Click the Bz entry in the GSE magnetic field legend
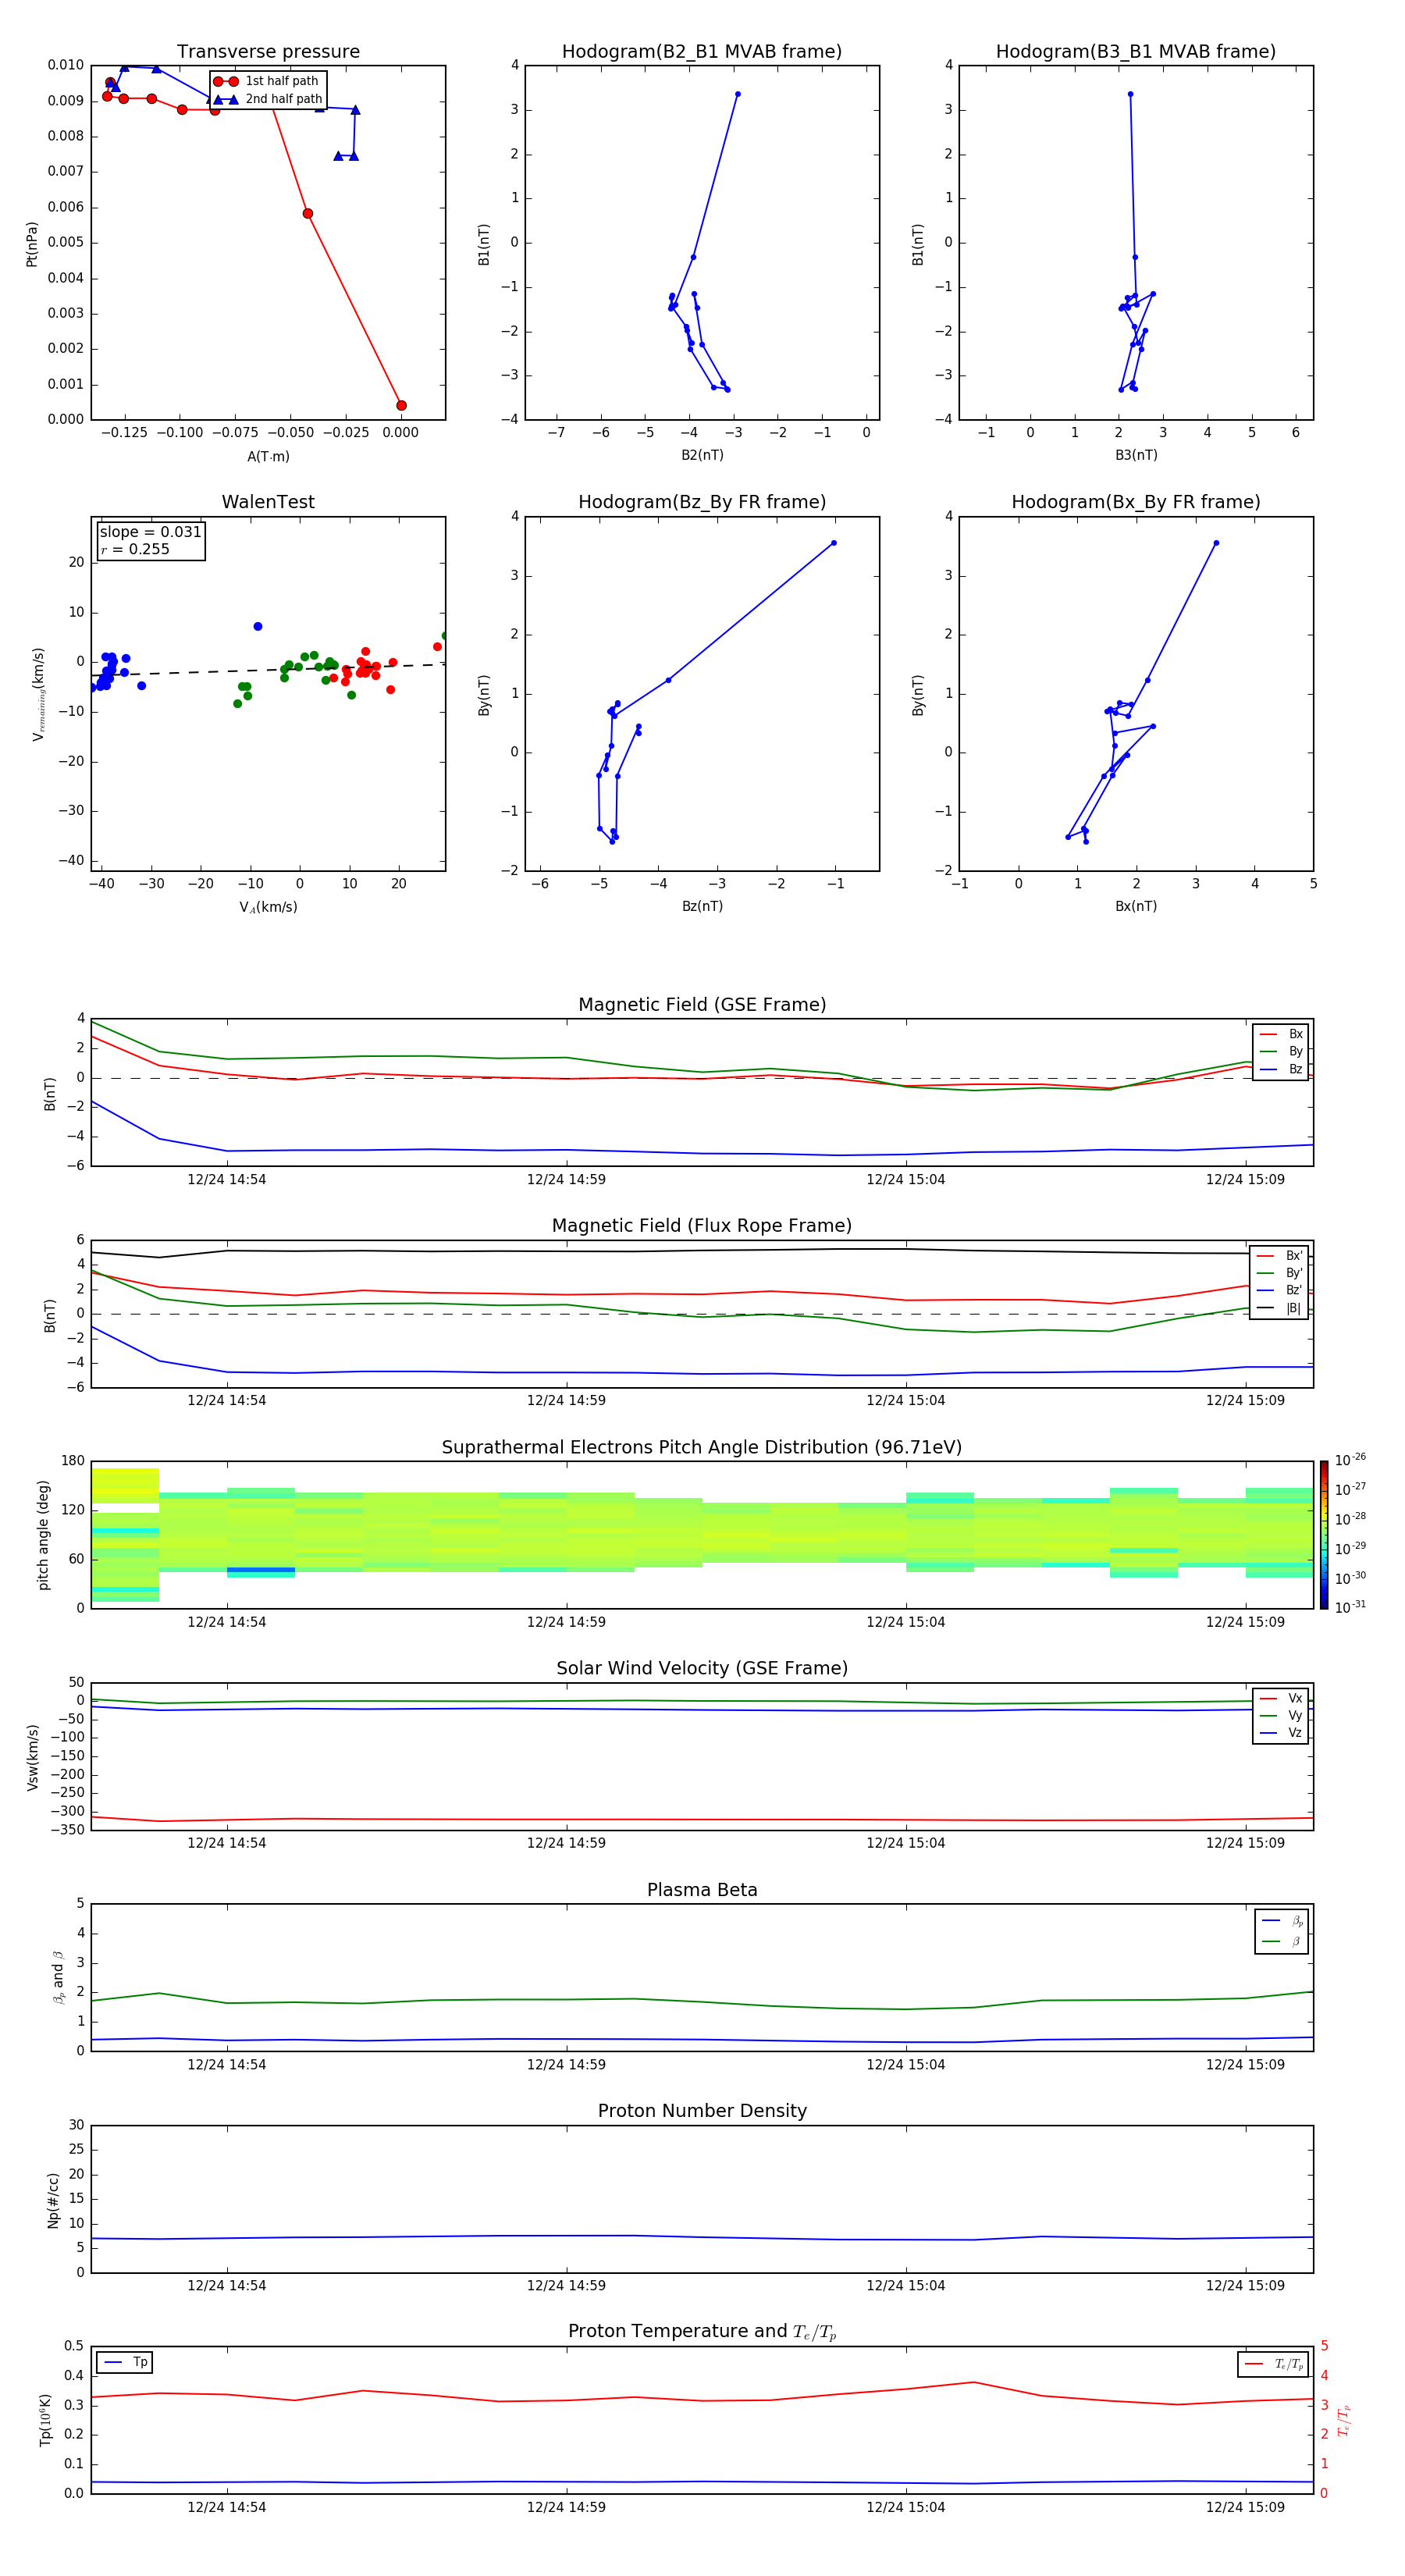 click(1281, 1070)
